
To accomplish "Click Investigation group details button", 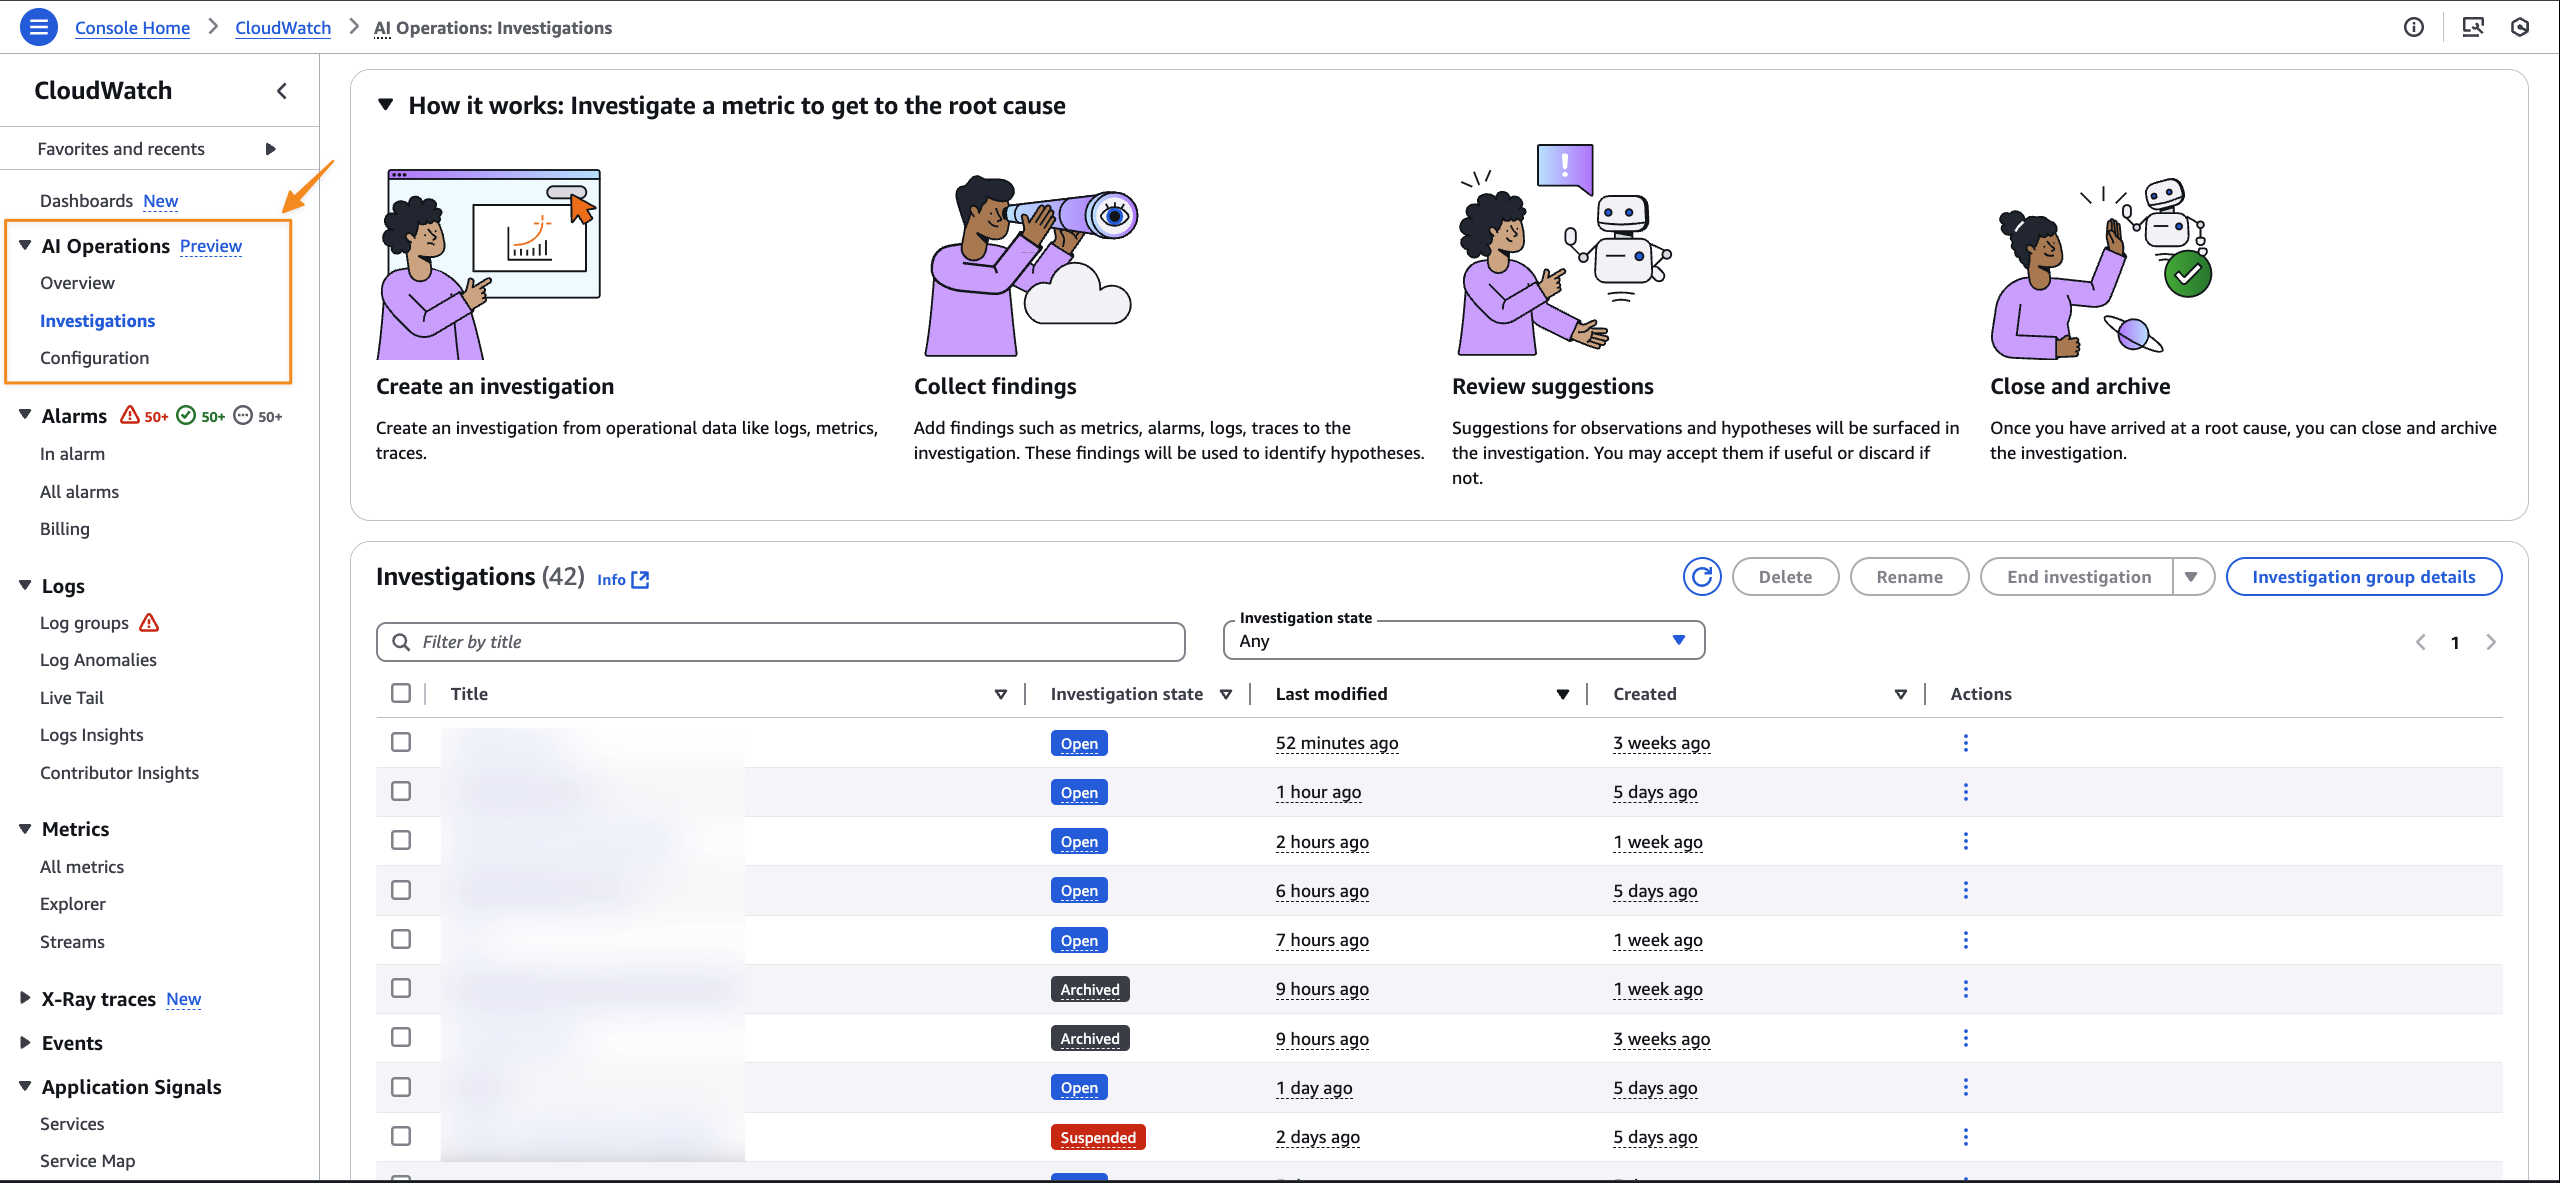I will [2363, 577].
